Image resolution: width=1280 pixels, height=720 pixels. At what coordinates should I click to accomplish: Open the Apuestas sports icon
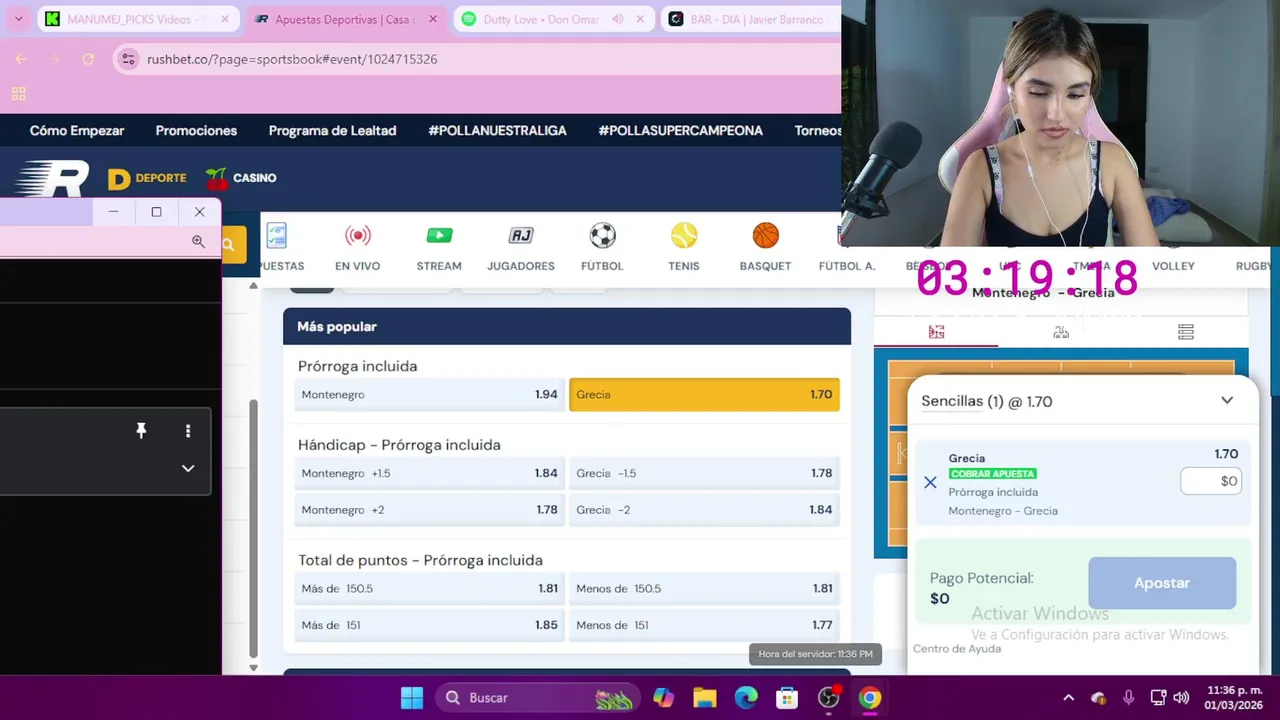277,236
